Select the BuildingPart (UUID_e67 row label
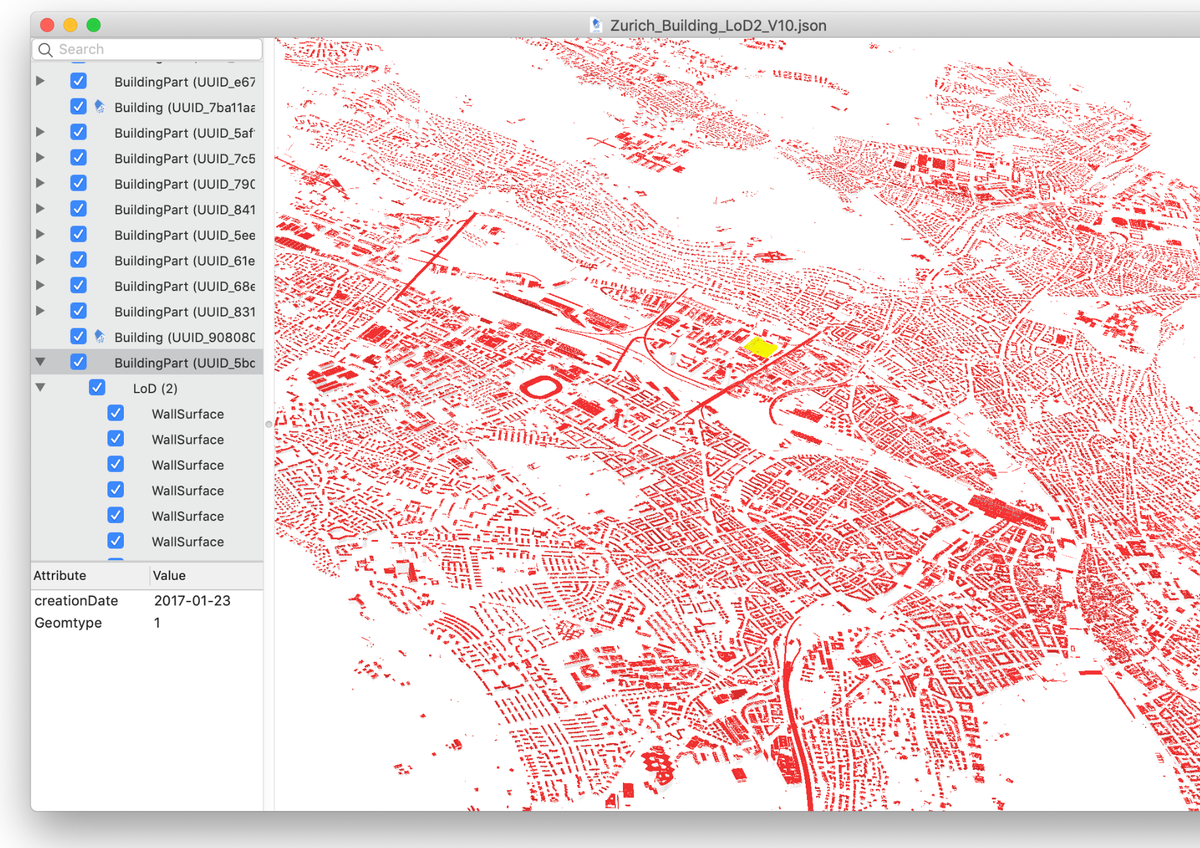This screenshot has width=1200, height=848. 185,82
